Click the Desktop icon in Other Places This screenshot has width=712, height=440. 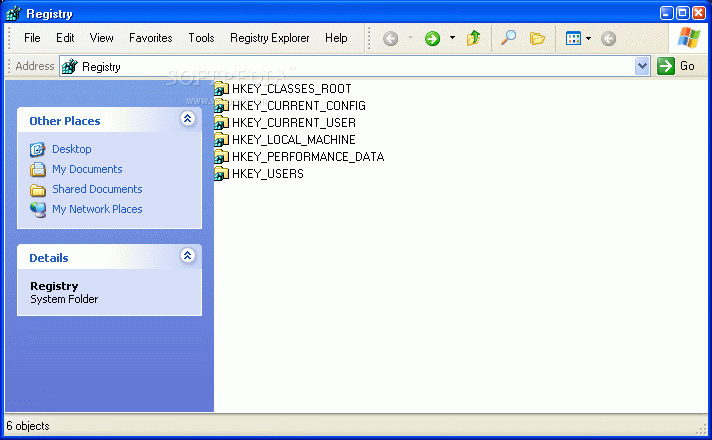(38, 149)
